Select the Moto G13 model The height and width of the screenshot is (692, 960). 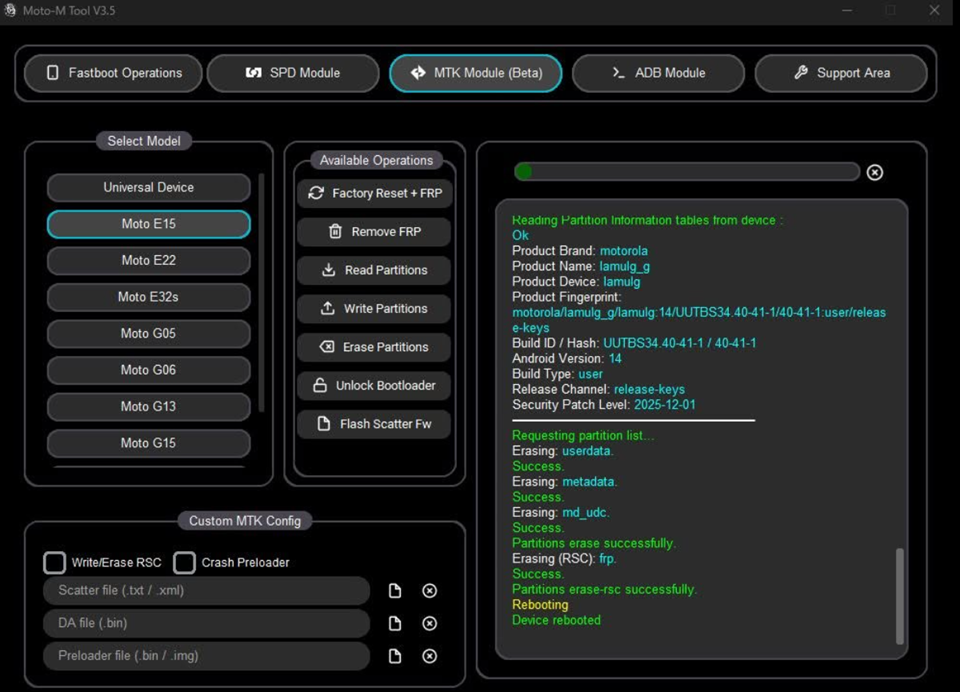(149, 407)
